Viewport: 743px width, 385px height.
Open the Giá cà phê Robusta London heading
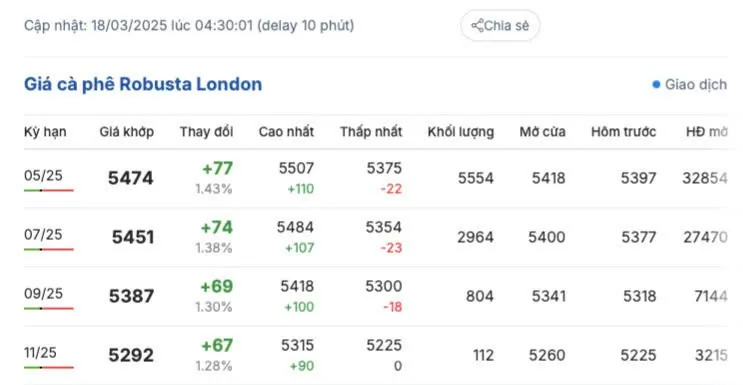coord(143,84)
